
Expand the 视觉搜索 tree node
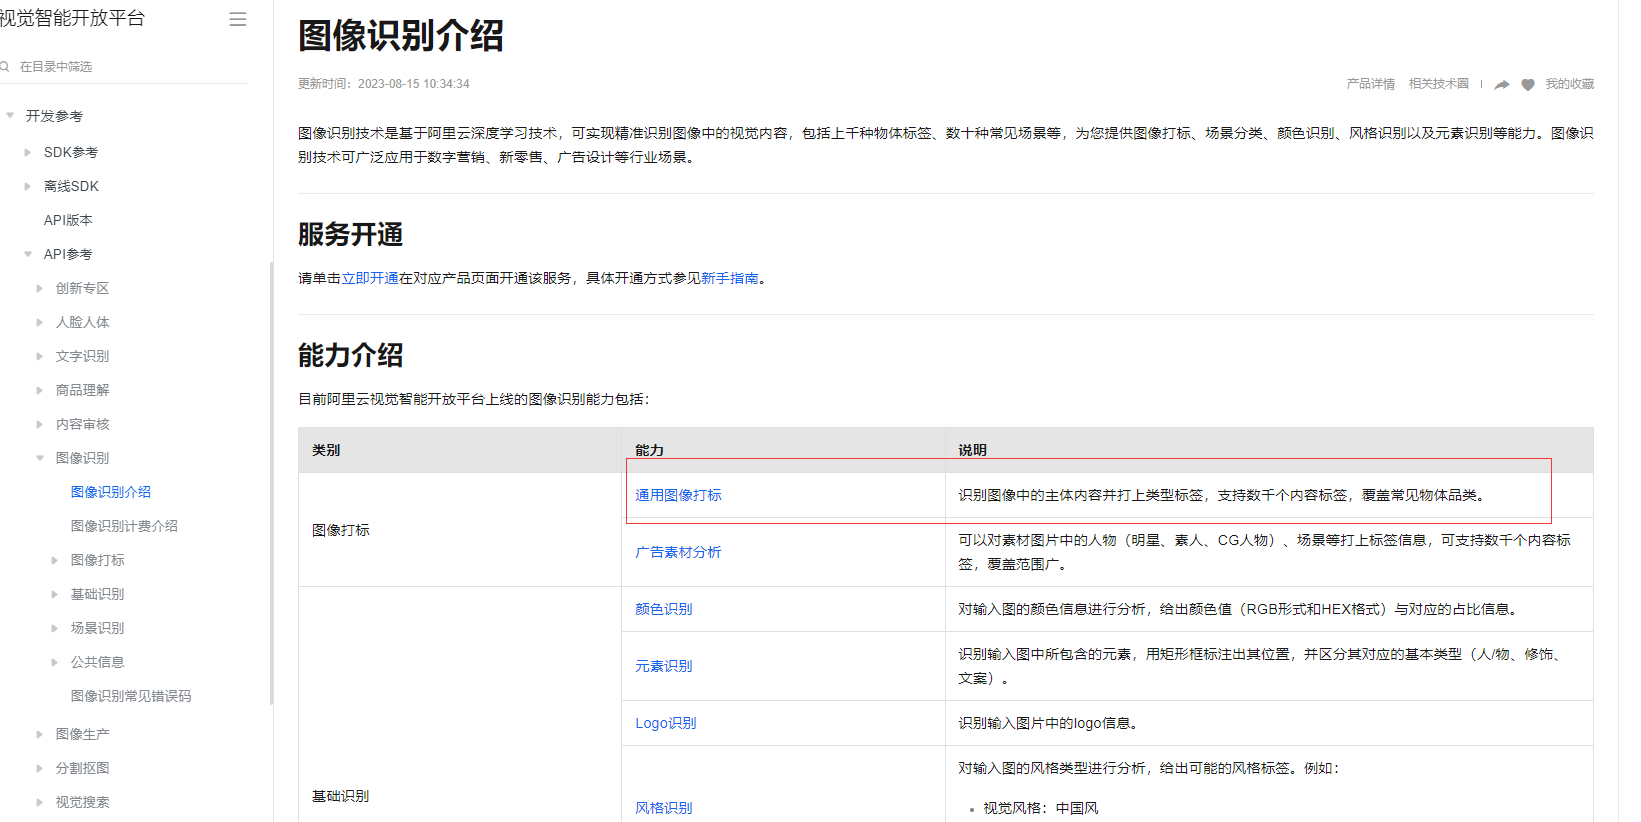click(40, 802)
